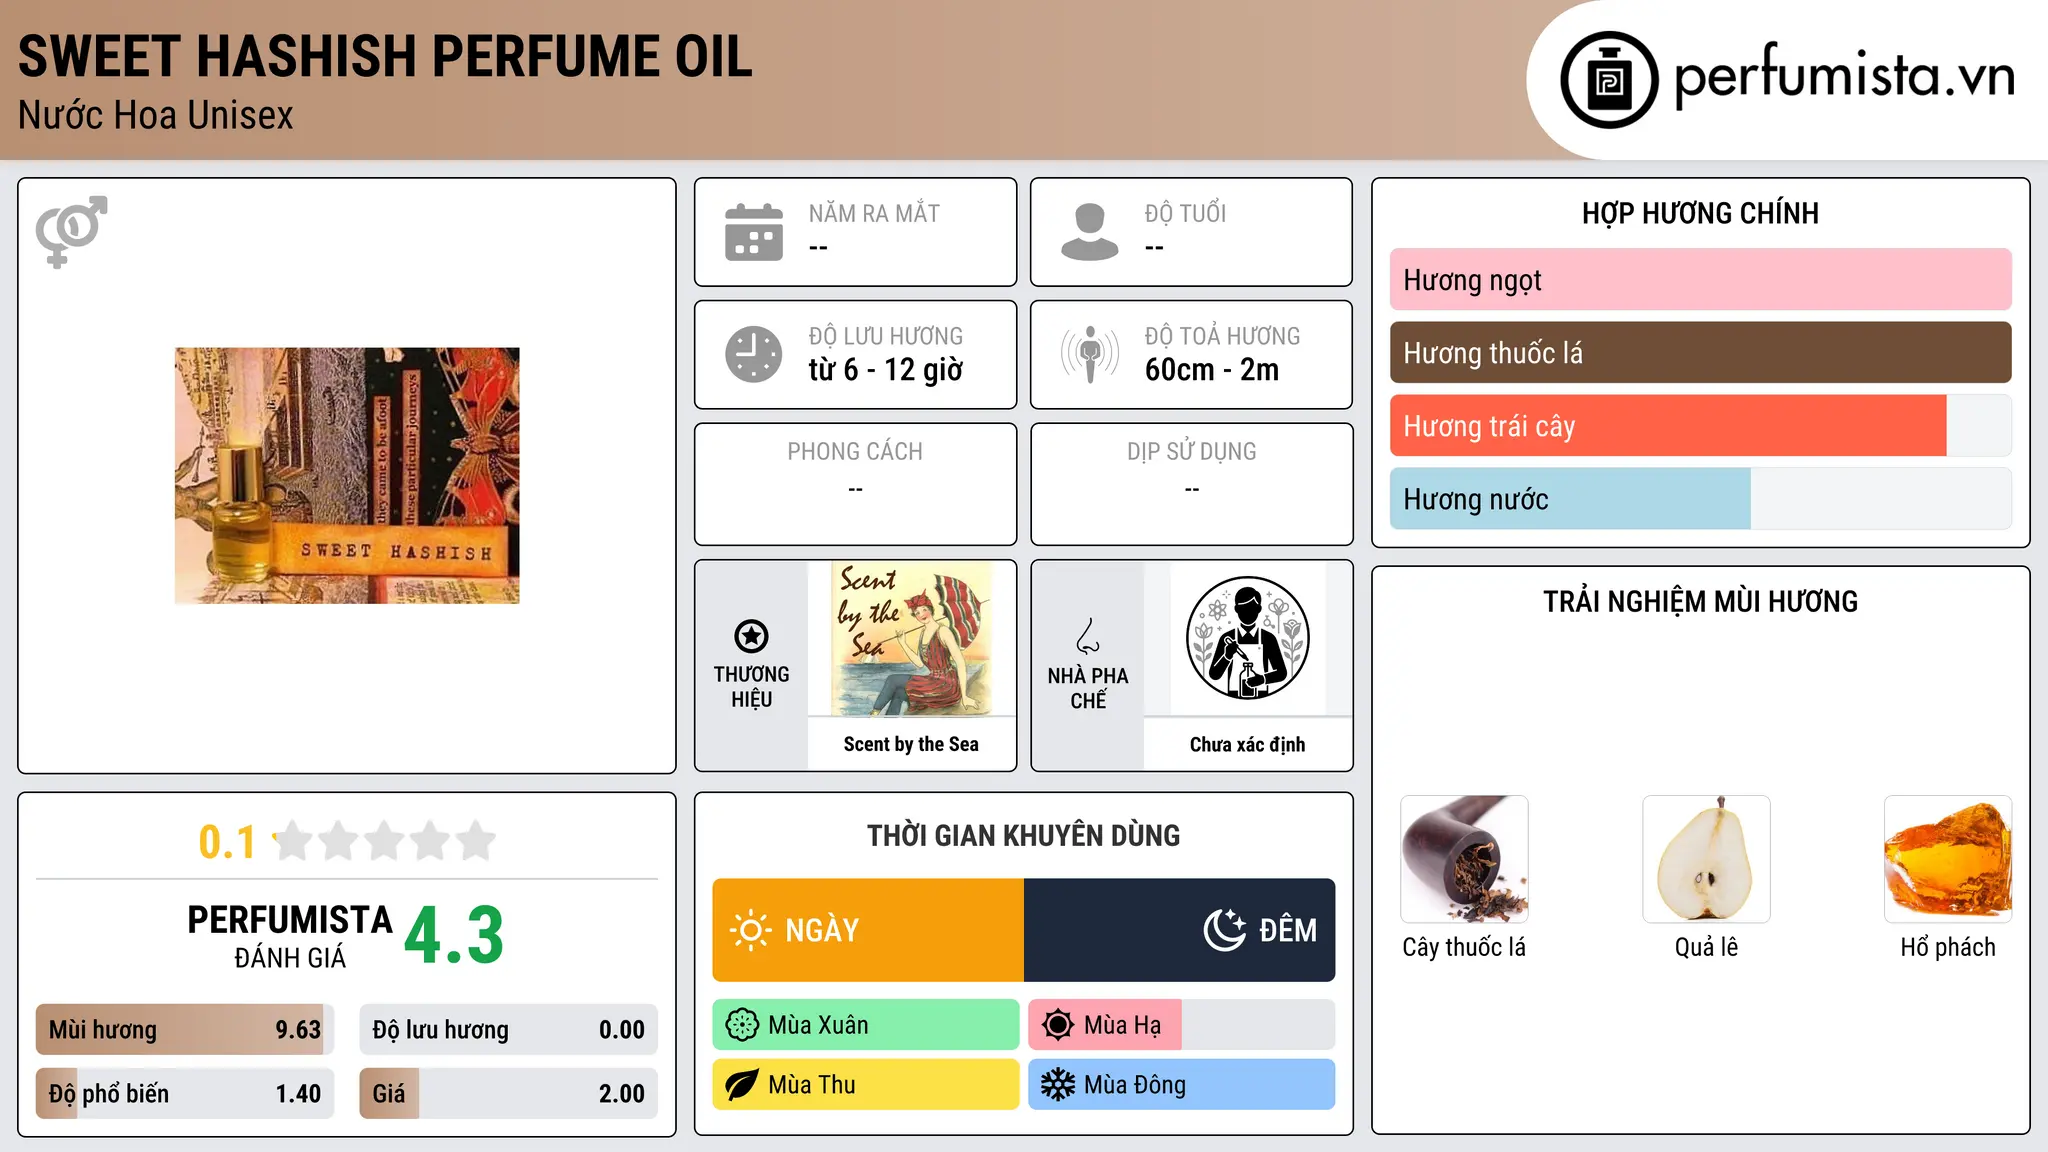This screenshot has width=2048, height=1152.
Task: Select the Mùa Xuân season bar
Action: point(866,1025)
